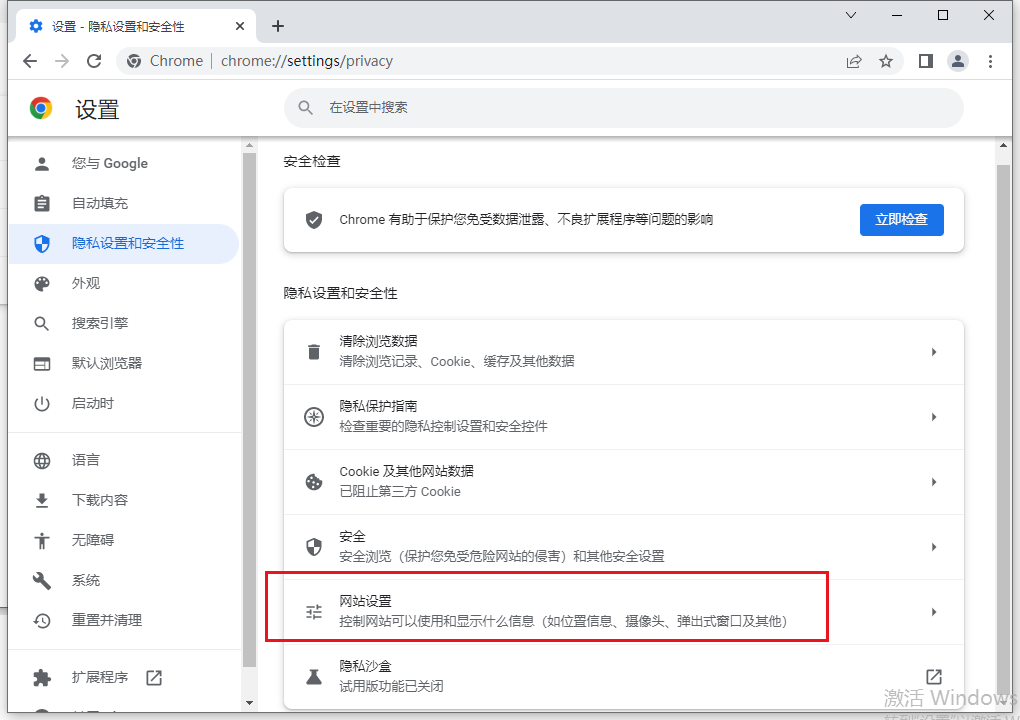Expand Cookie 及其他网站数据 with its arrow
This screenshot has height=720, width=1020.
pyautogui.click(x=933, y=482)
